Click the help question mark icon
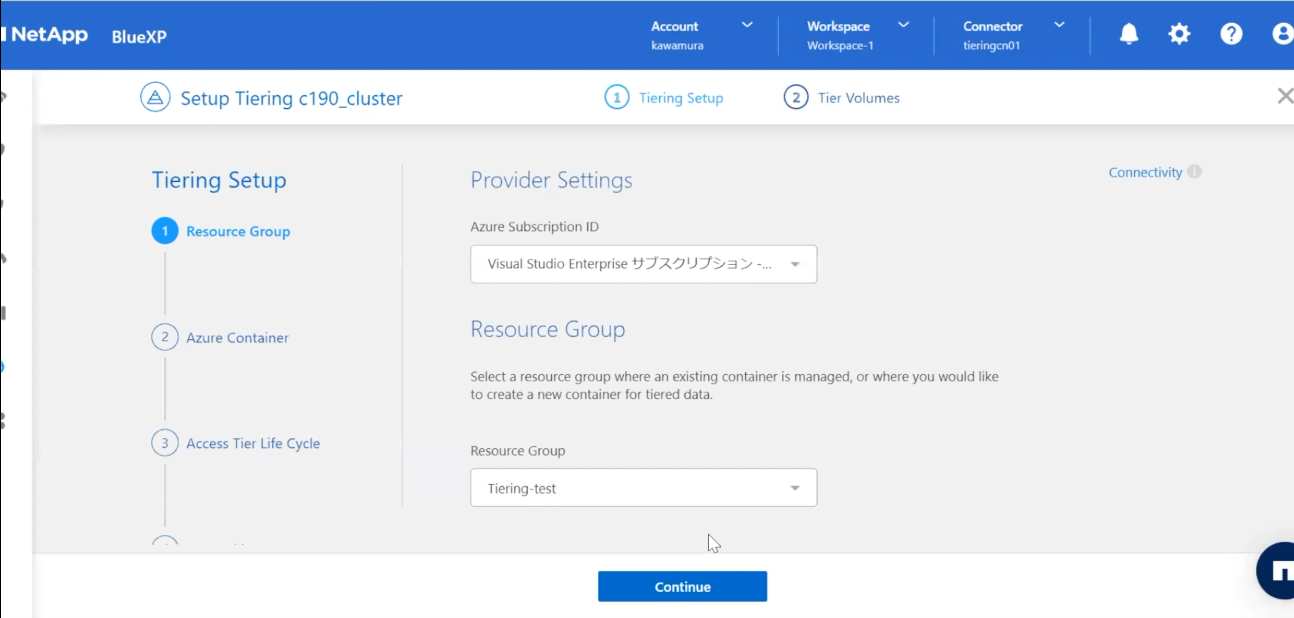 [1231, 34]
